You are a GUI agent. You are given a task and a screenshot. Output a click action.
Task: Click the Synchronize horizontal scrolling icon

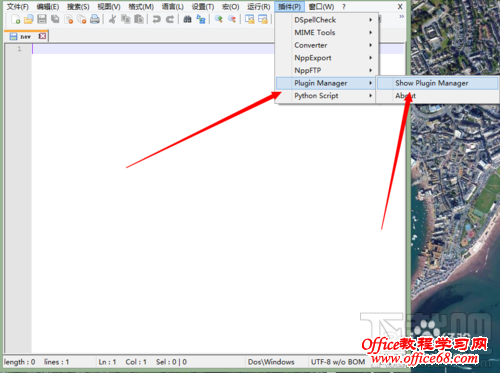(263, 19)
